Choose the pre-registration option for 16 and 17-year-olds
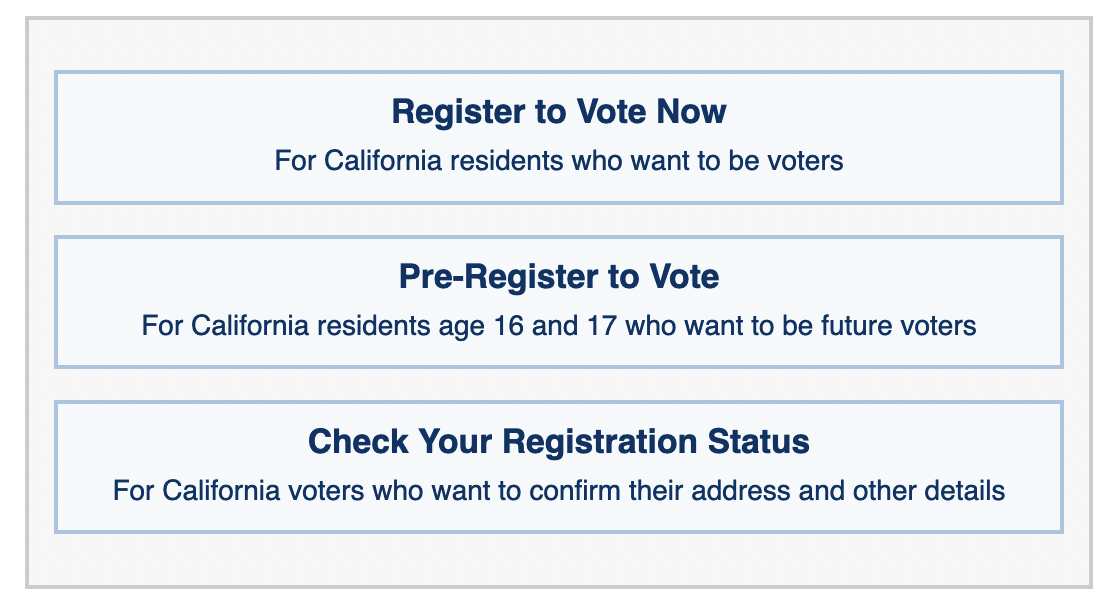Image resolution: width=1116 pixels, height=606 pixels. (x=558, y=302)
